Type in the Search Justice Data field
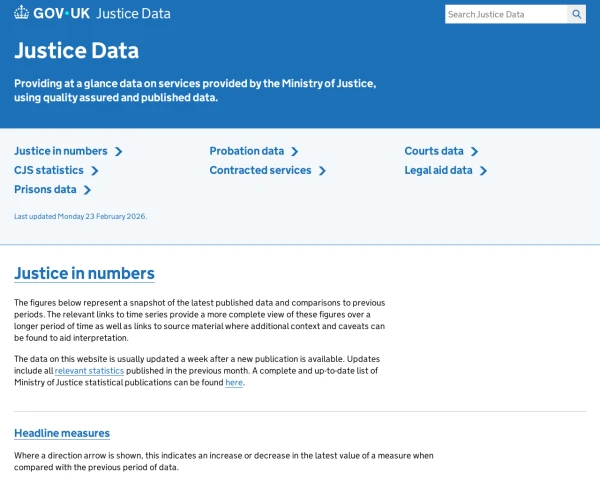This screenshot has height=480, width=600. pyautogui.click(x=505, y=14)
